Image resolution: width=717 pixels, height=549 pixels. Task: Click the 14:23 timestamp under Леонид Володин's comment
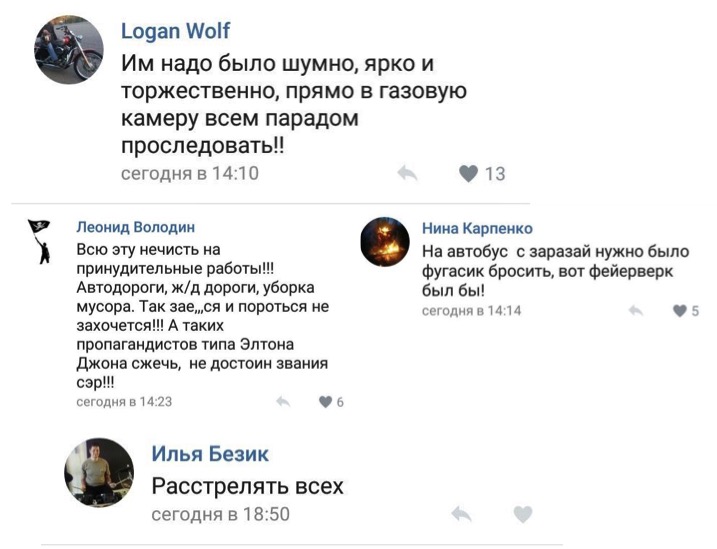(125, 401)
